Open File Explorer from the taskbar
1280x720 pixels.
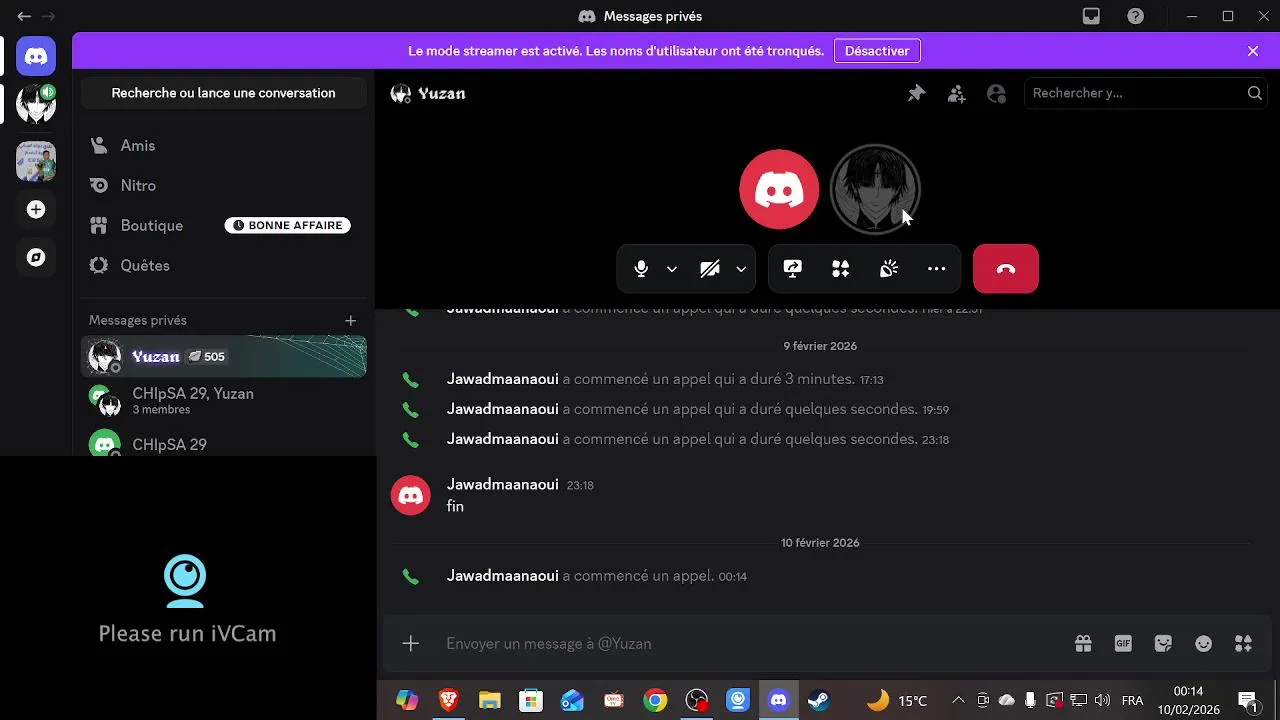[x=489, y=700]
